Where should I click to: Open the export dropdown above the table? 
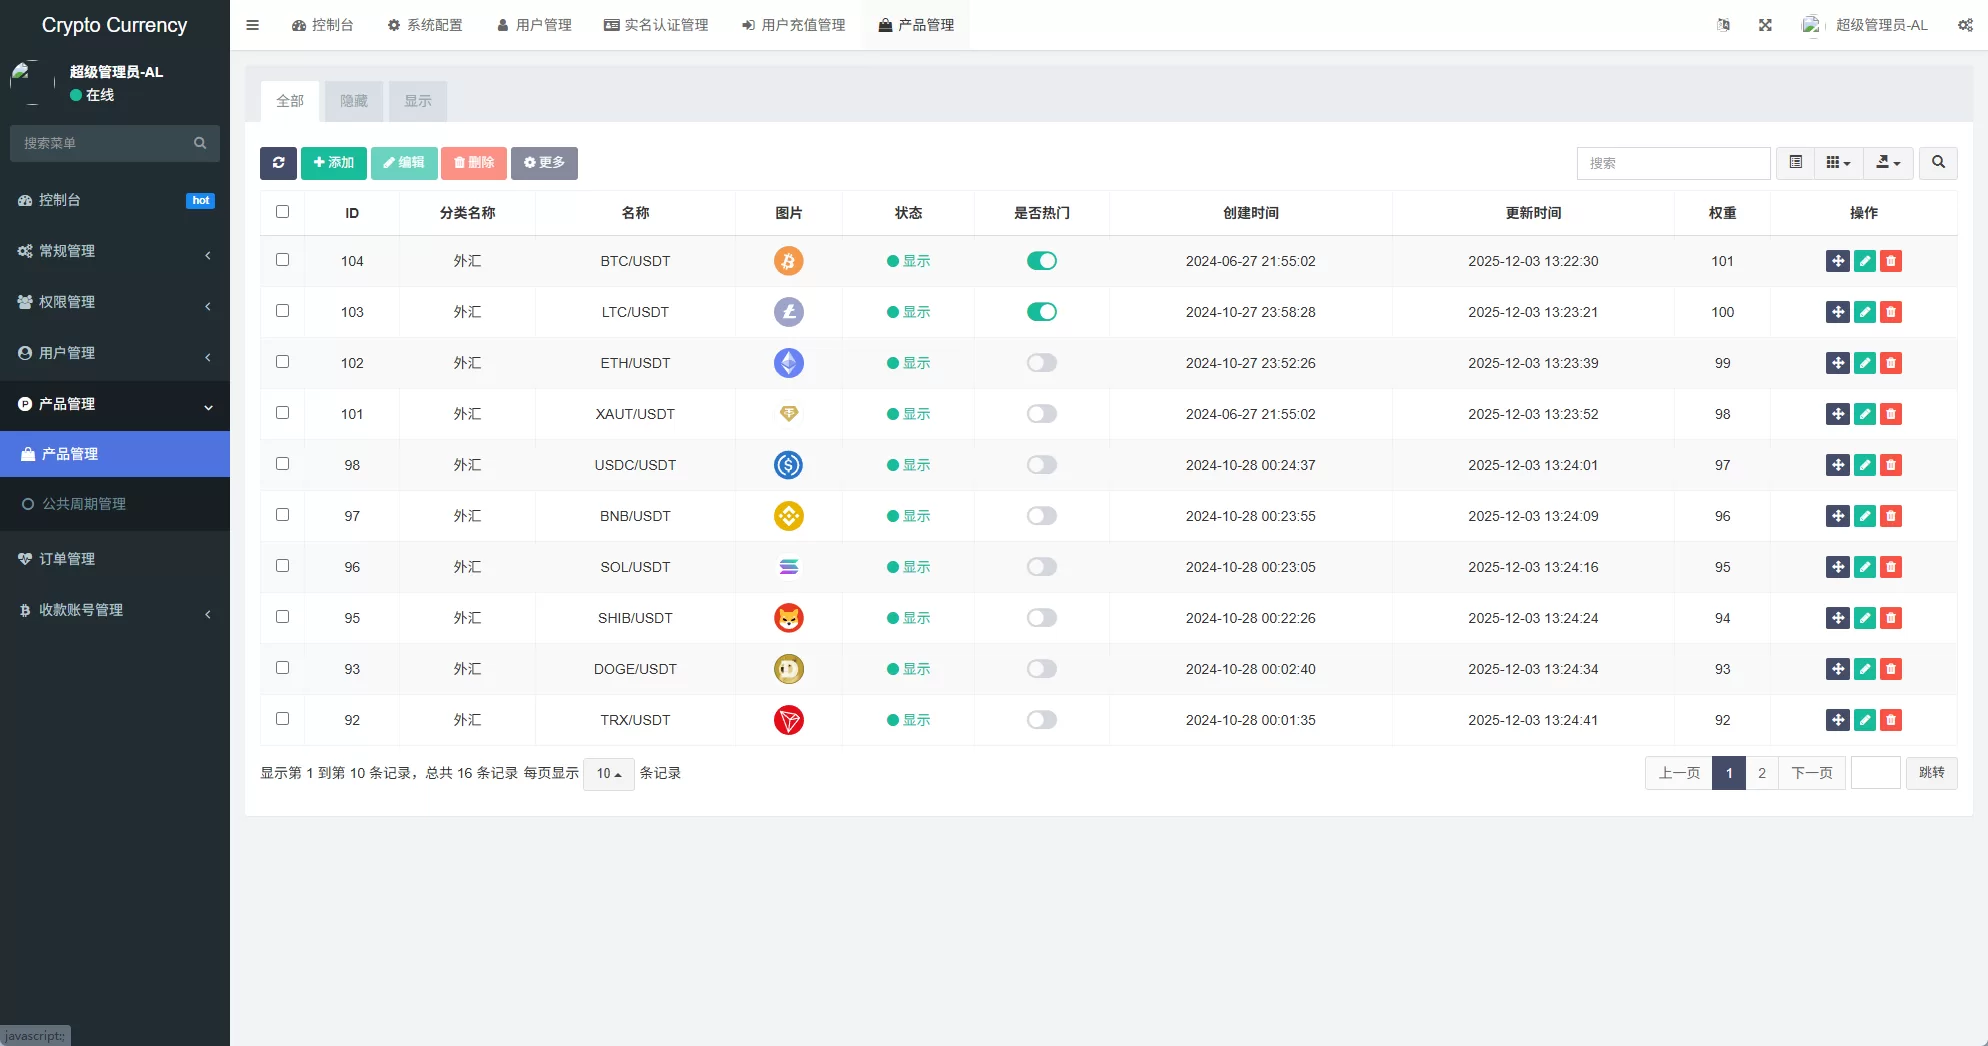pos(1888,163)
